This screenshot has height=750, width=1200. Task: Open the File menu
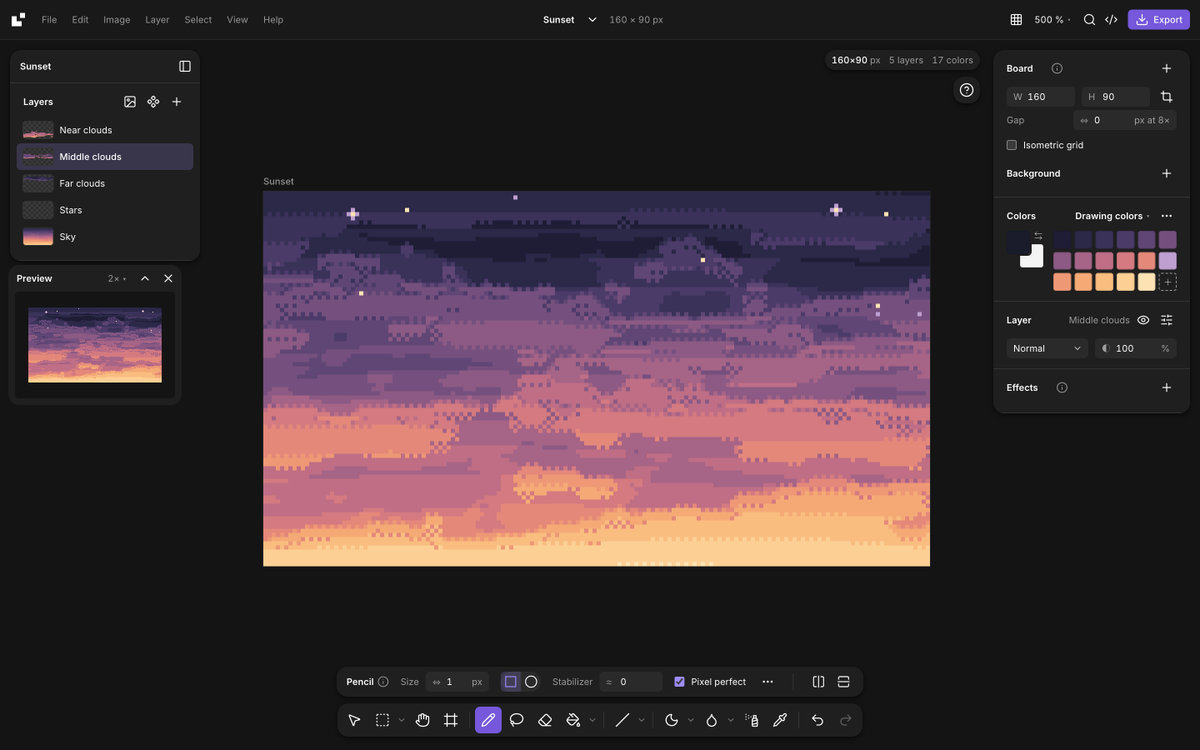click(49, 20)
